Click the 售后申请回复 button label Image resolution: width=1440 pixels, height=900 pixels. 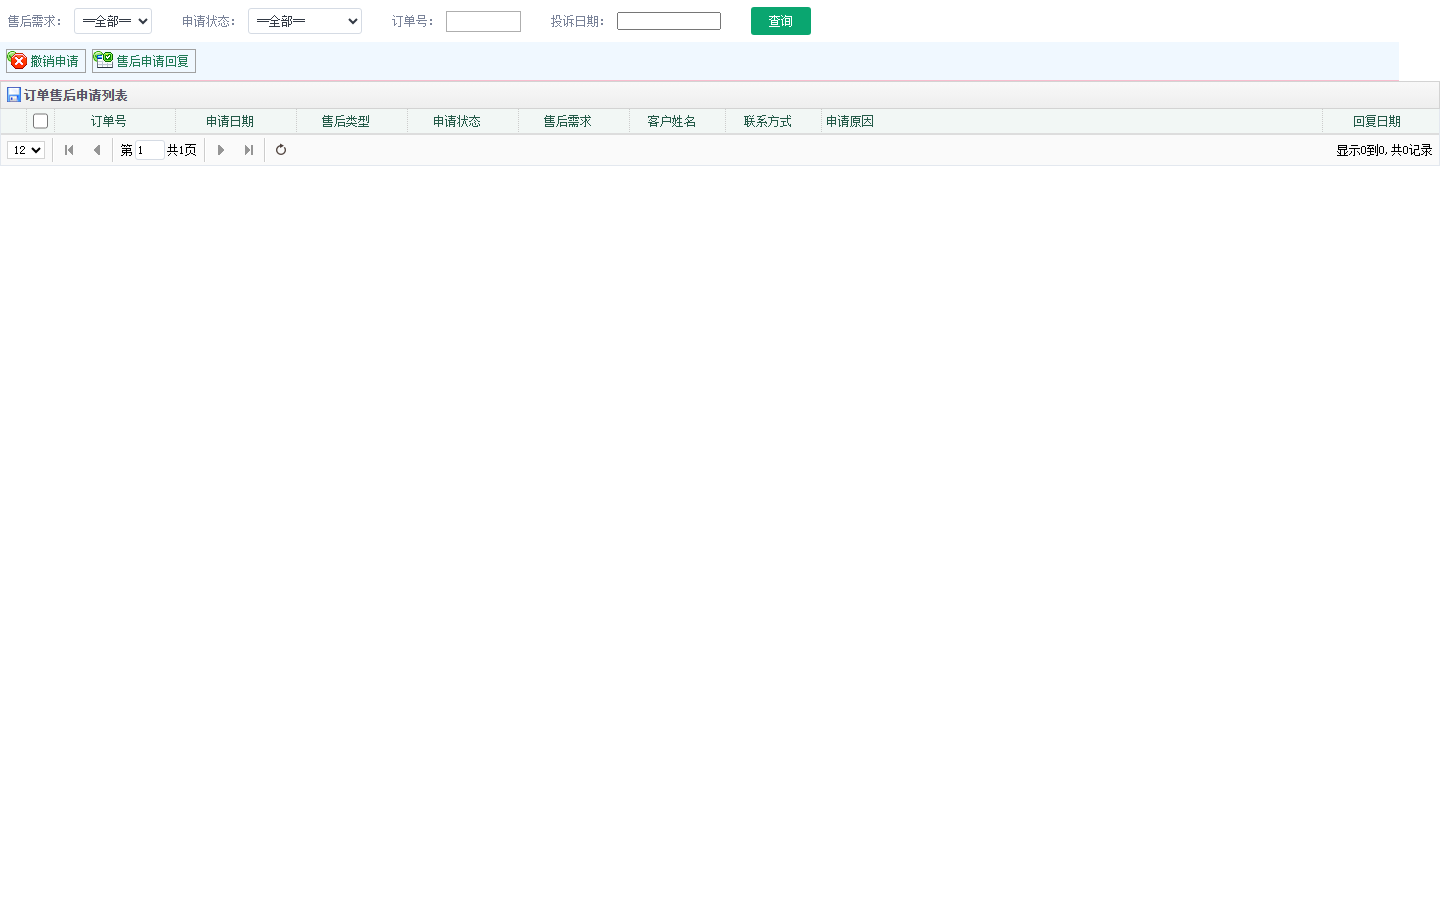[x=152, y=62]
